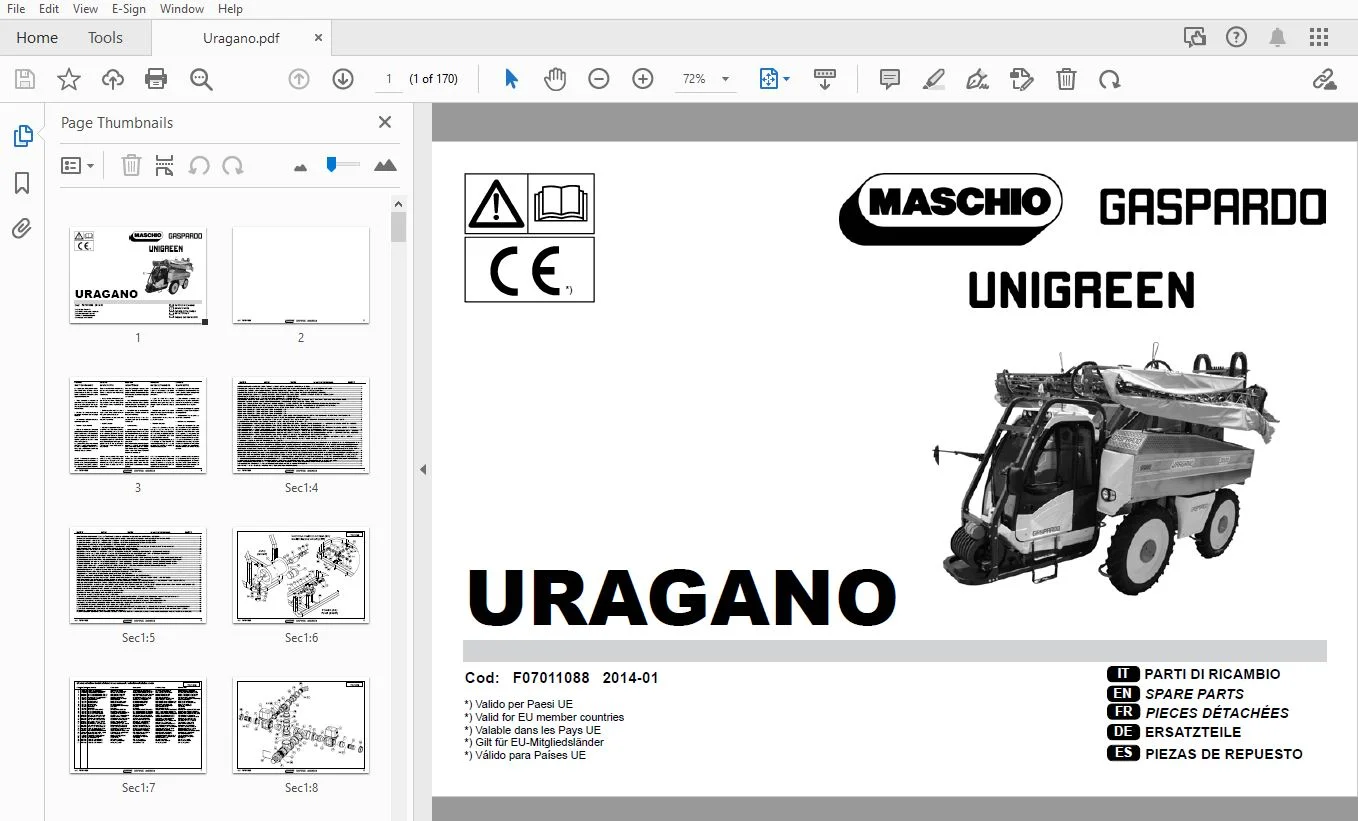Screen dimensions: 1358x821
Task: Click the page number input field
Action: (388, 79)
